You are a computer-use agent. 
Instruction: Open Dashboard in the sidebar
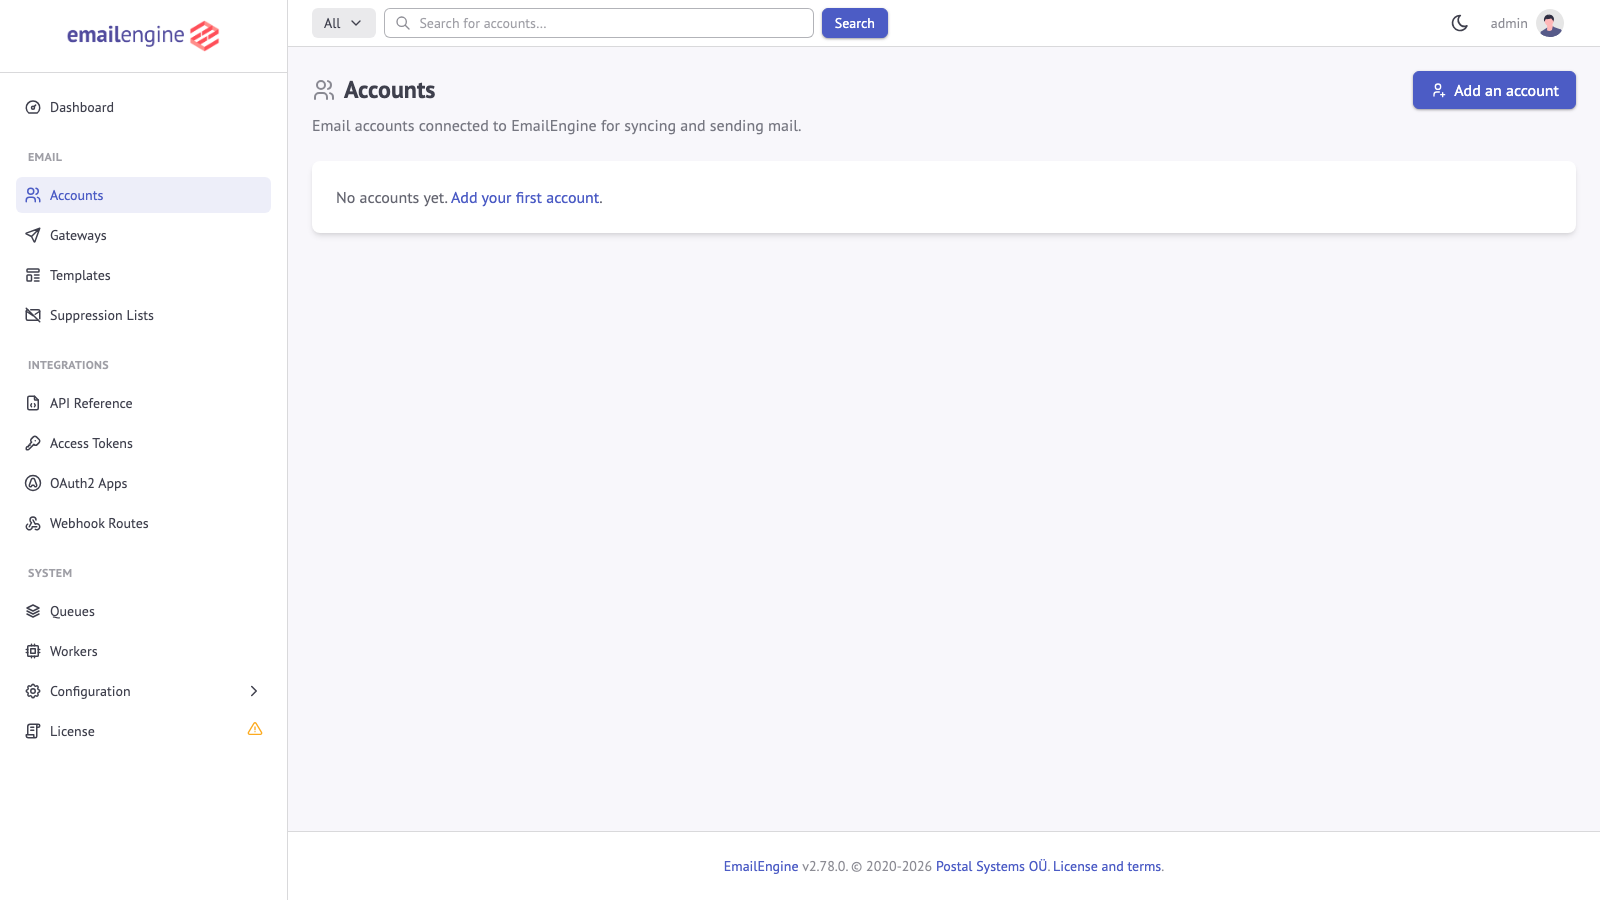(143, 107)
